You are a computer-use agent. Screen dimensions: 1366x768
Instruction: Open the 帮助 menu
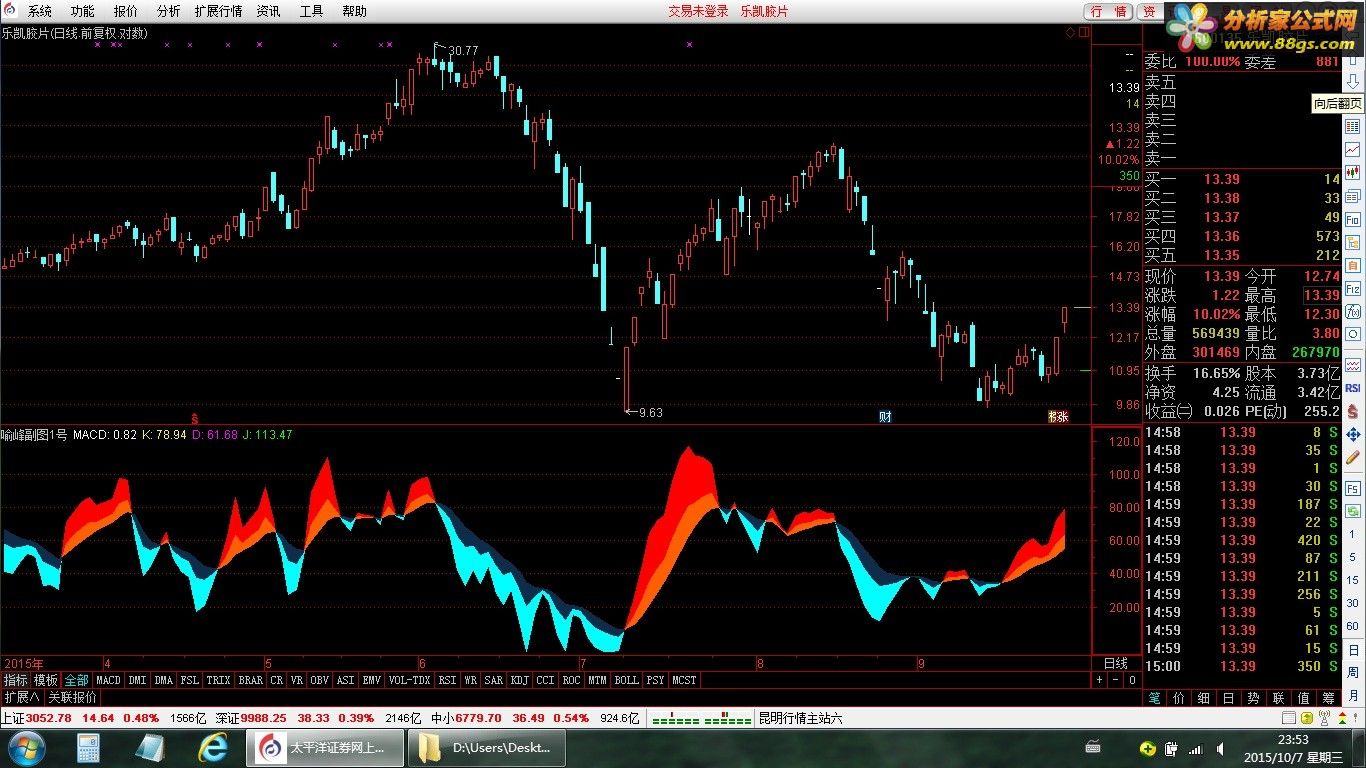coord(354,11)
